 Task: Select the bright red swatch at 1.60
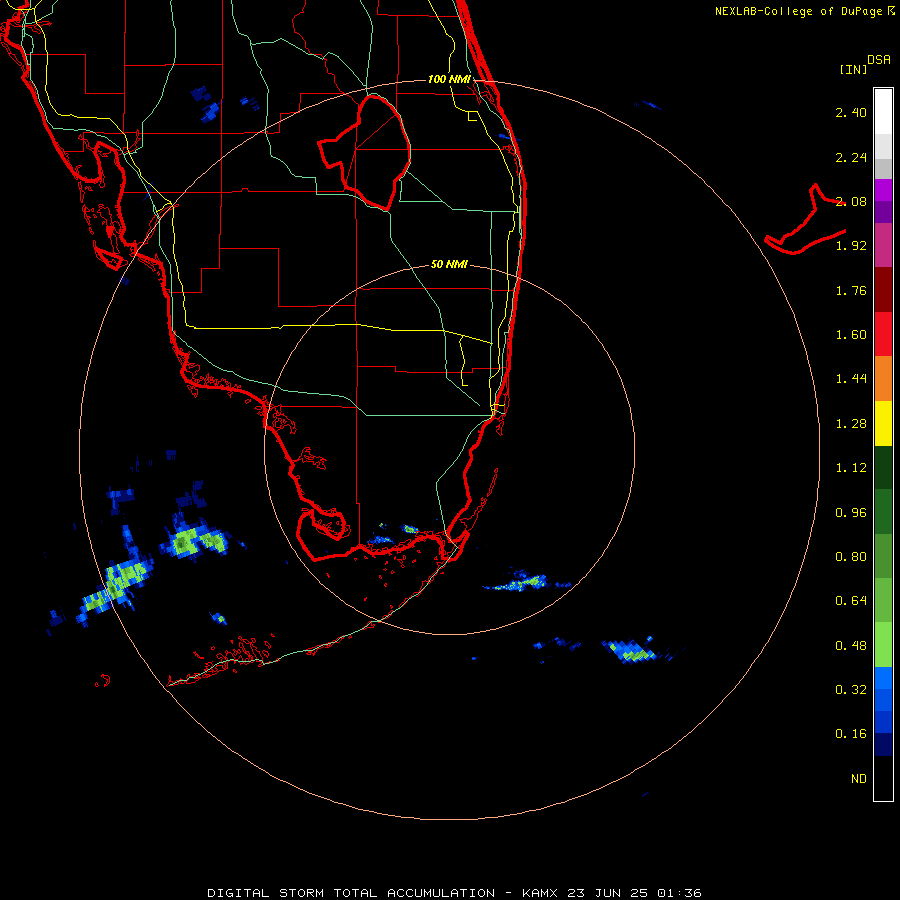[x=883, y=334]
